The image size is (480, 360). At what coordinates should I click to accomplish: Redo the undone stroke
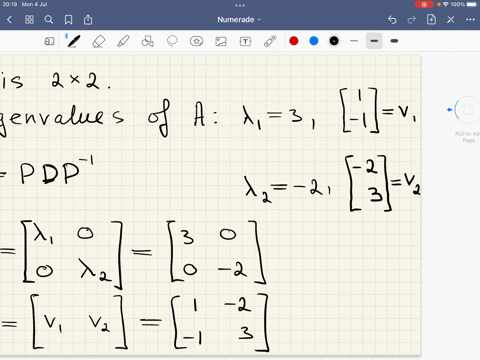(412, 20)
